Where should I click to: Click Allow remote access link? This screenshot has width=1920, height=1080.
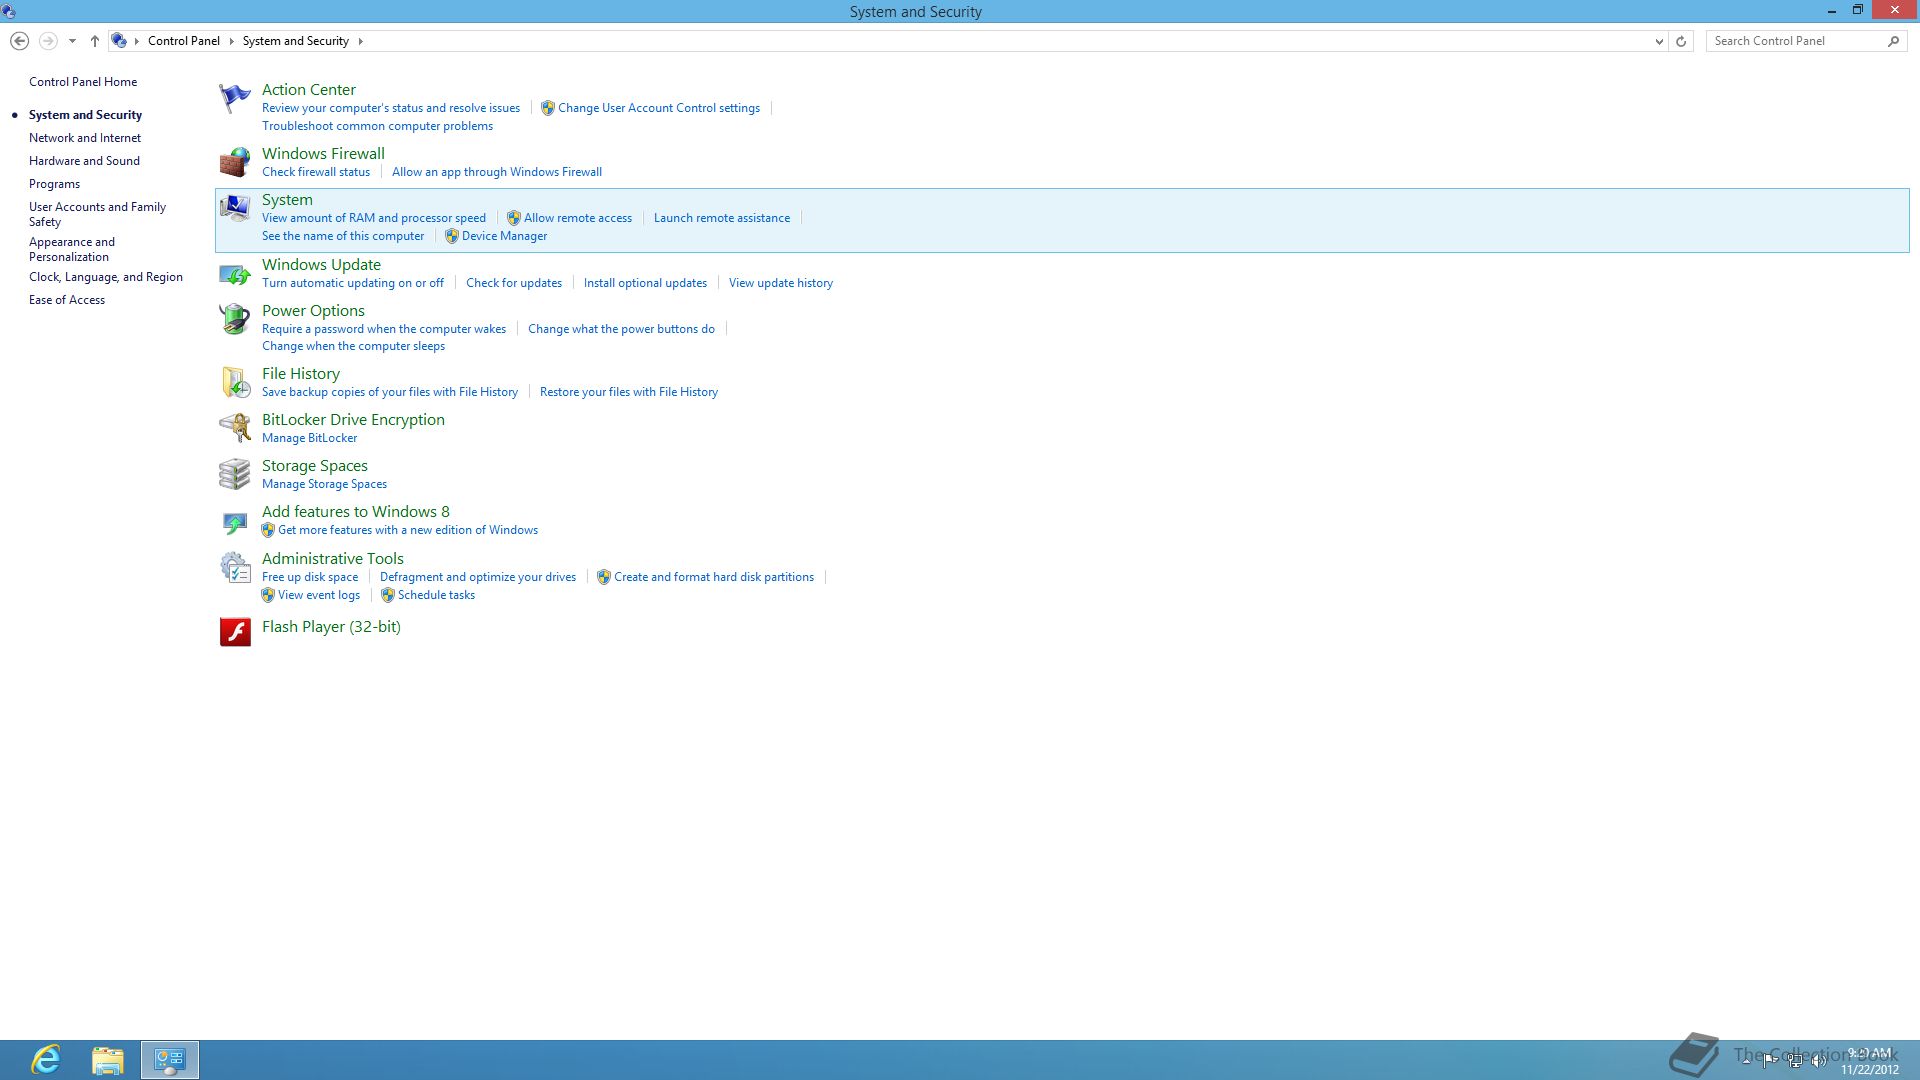pos(578,218)
